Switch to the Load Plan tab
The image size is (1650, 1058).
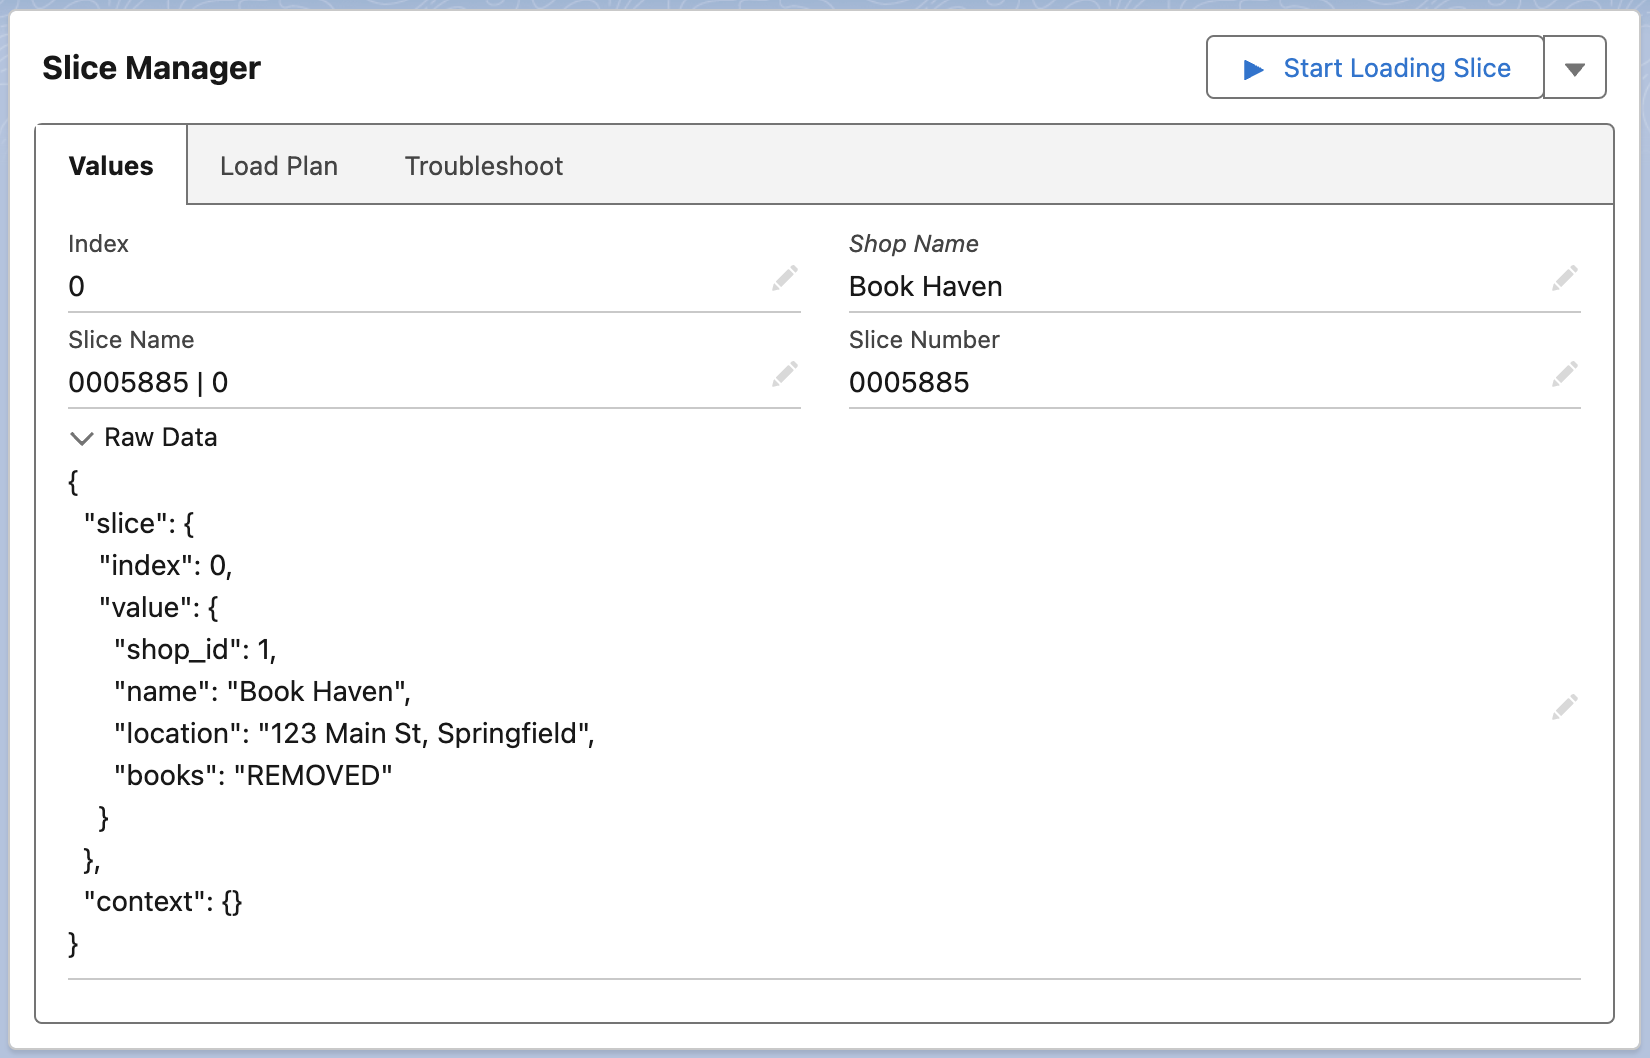pyautogui.click(x=279, y=166)
